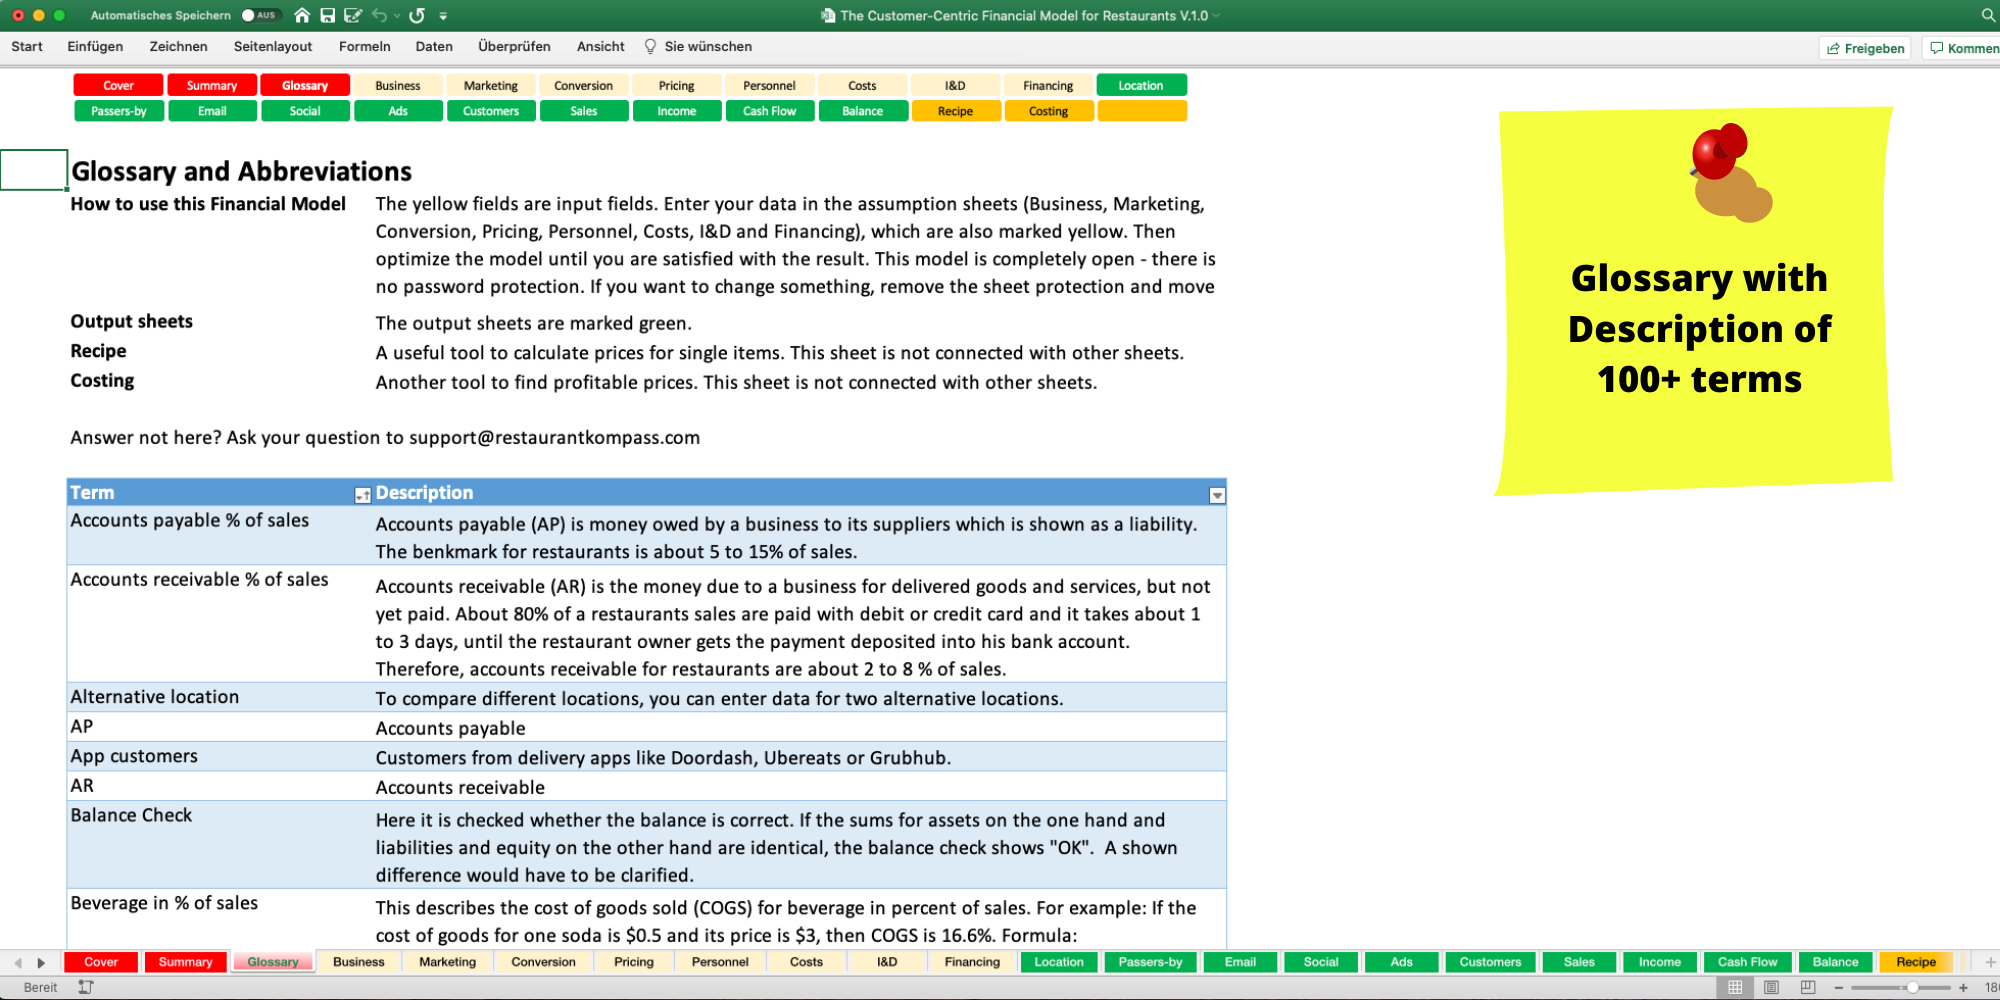The width and height of the screenshot is (2000, 1000).
Task: Open the Ansicht ribbon tab
Action: coord(600,46)
